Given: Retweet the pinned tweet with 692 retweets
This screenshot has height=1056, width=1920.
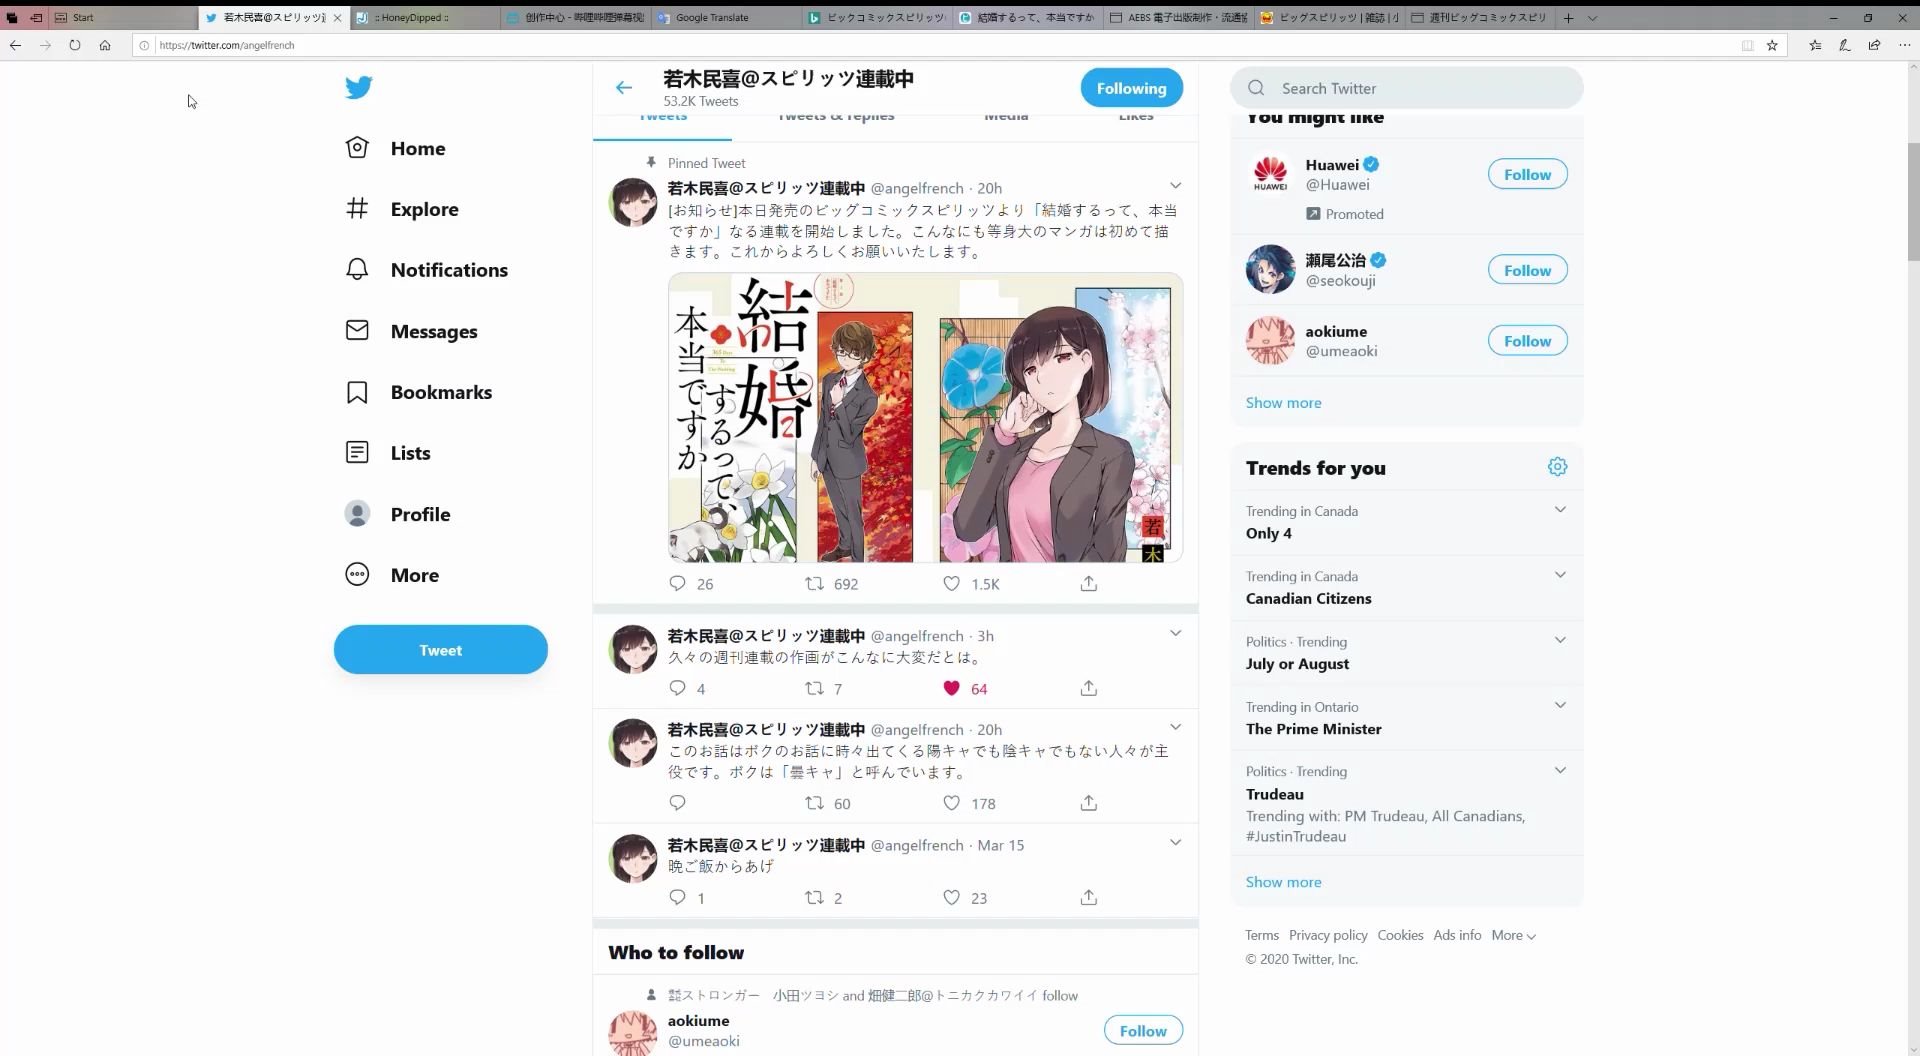Looking at the screenshot, I should (x=815, y=583).
